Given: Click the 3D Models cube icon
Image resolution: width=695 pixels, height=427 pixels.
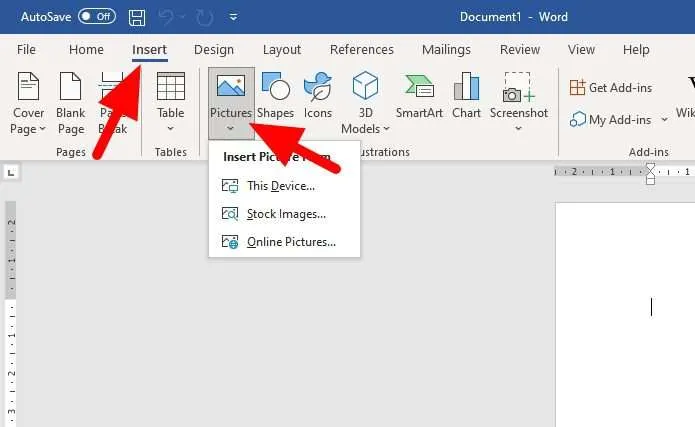Looking at the screenshot, I should click(x=365, y=86).
